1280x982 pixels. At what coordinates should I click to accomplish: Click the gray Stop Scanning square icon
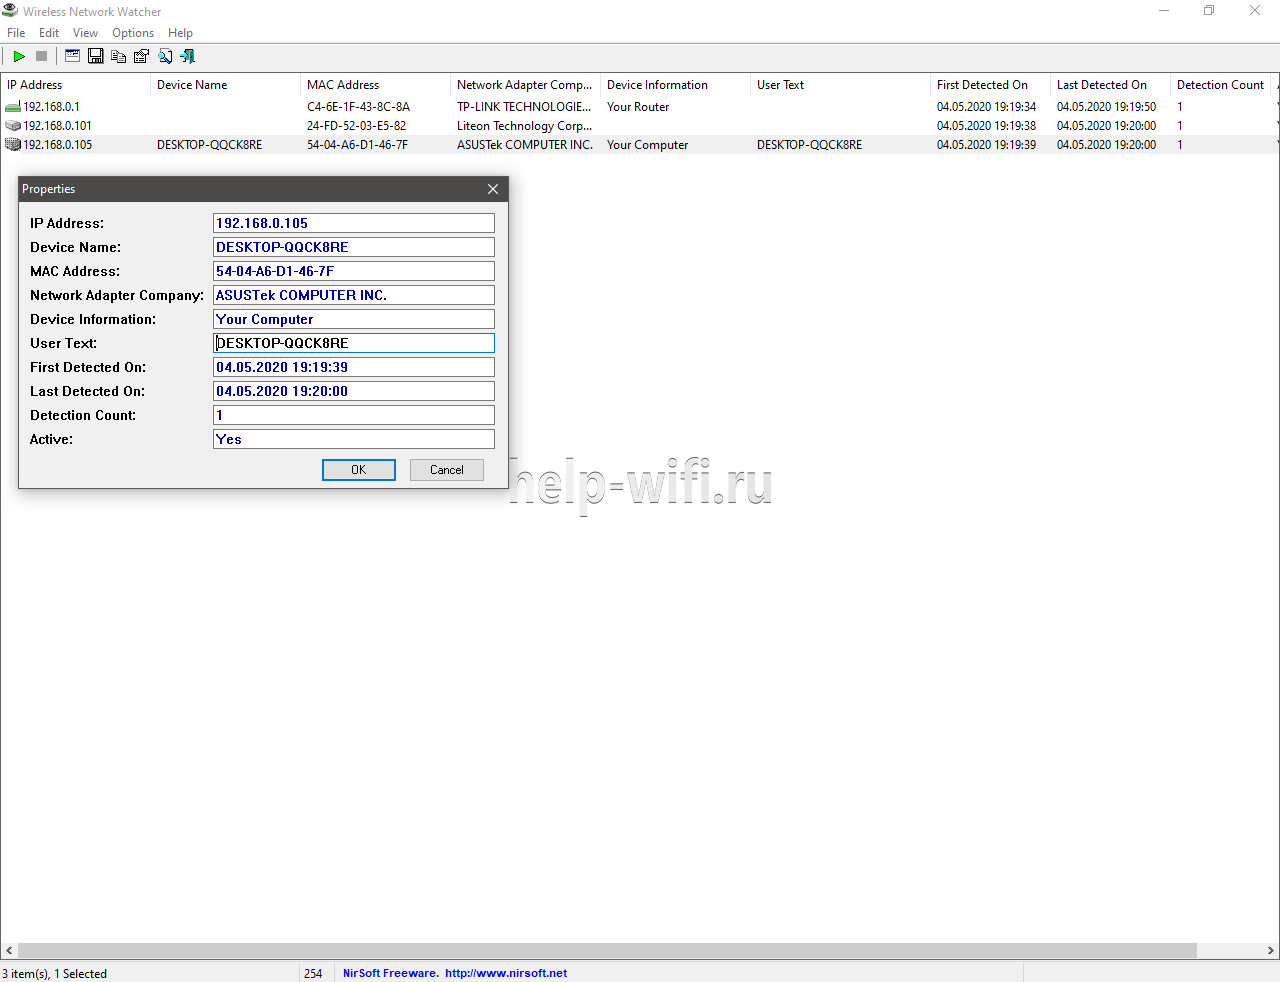42,56
